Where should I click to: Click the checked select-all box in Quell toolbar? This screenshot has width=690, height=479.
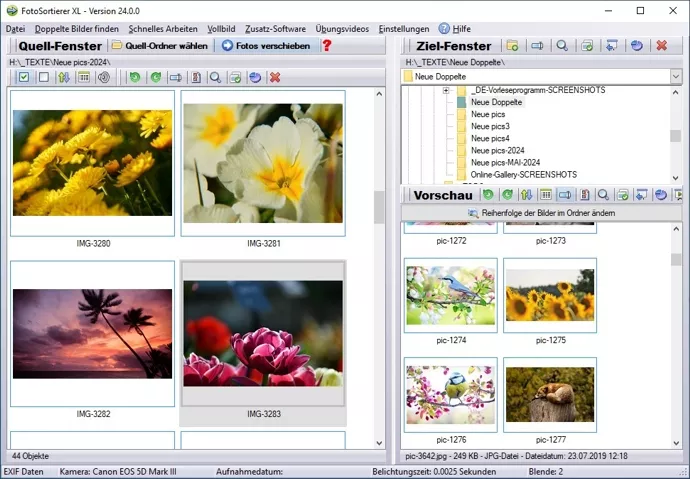[24, 78]
